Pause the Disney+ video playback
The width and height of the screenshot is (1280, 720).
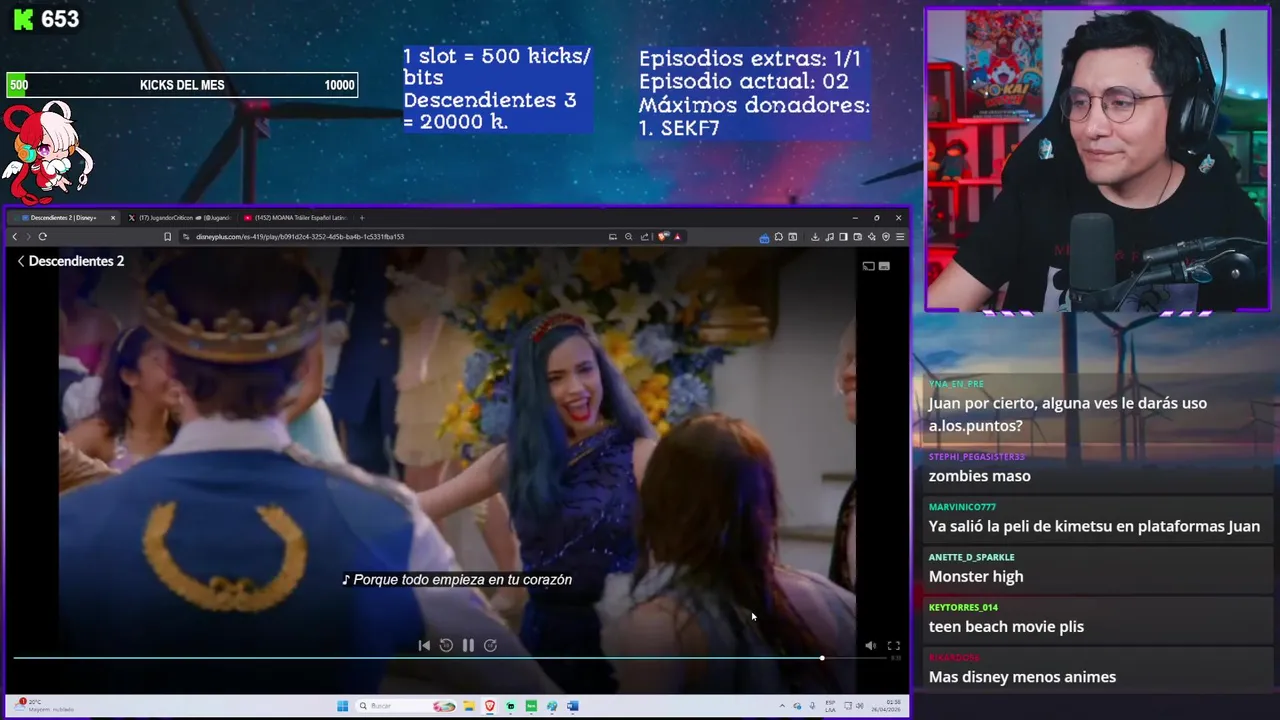tap(468, 646)
